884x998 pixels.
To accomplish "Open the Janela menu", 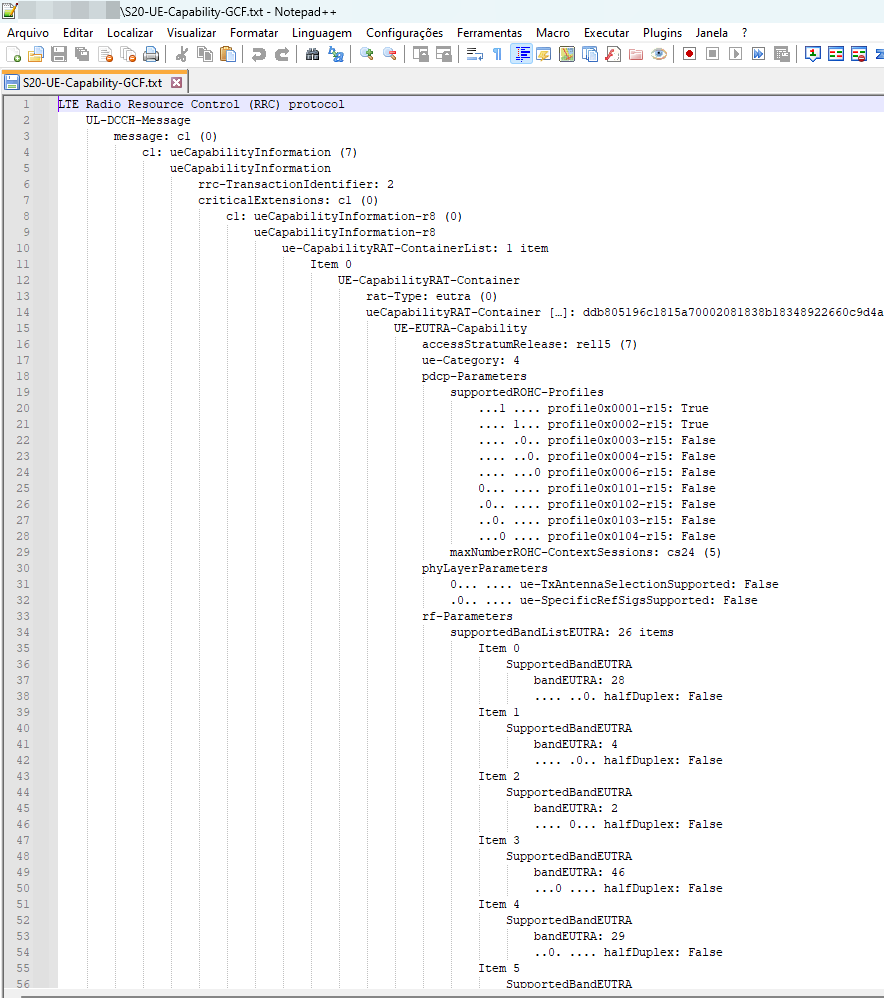I will [x=712, y=33].
